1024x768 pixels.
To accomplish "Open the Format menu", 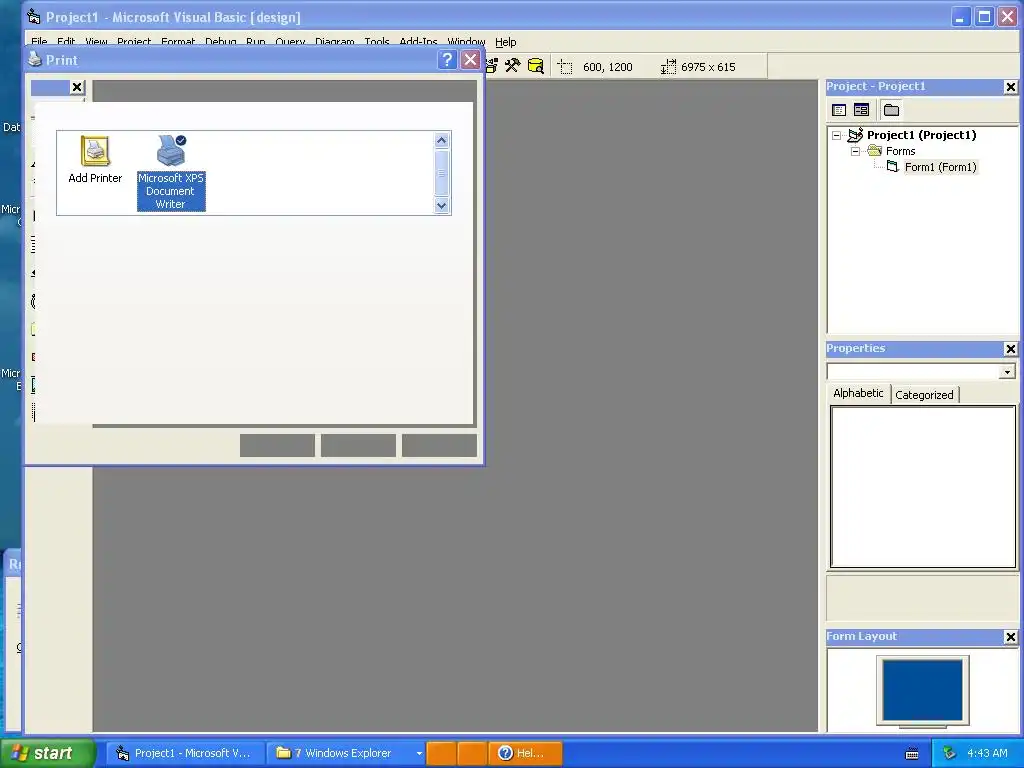I will tap(178, 42).
